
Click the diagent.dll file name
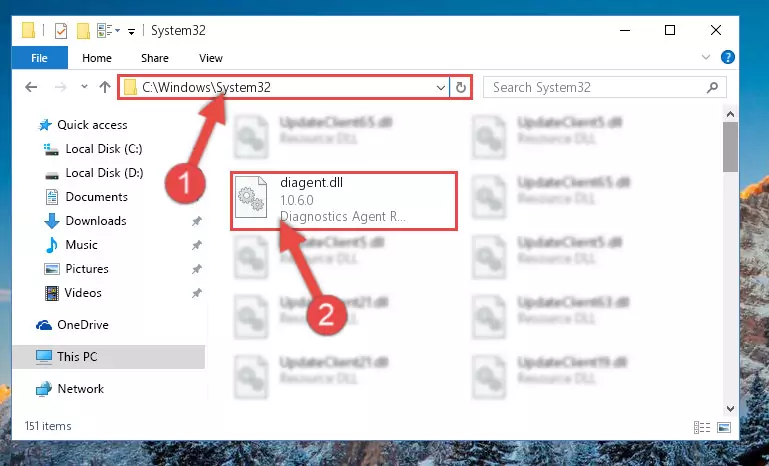click(x=311, y=183)
